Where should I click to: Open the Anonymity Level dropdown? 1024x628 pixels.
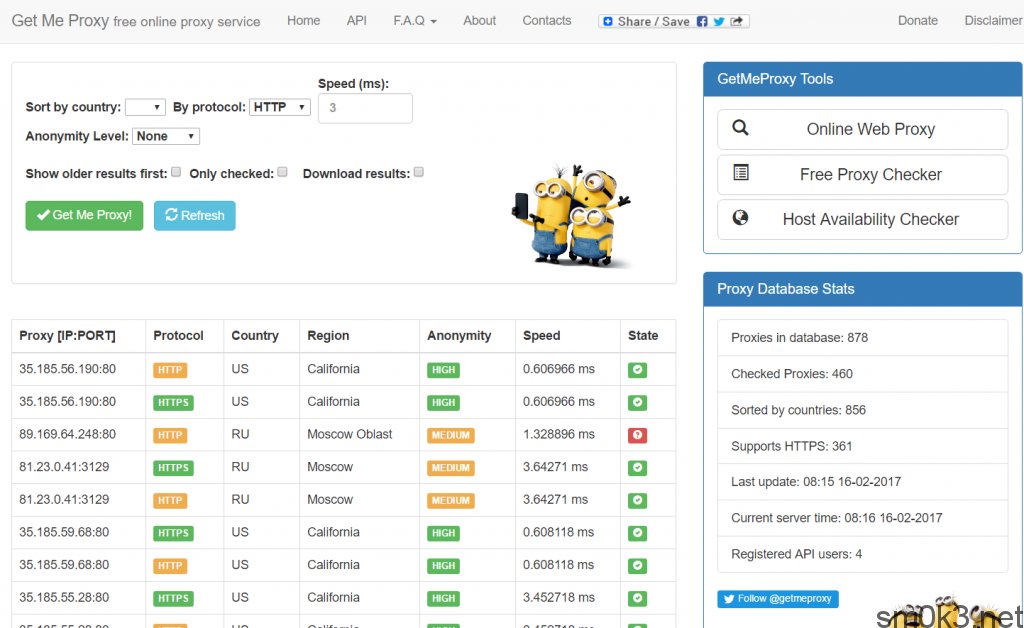click(166, 136)
